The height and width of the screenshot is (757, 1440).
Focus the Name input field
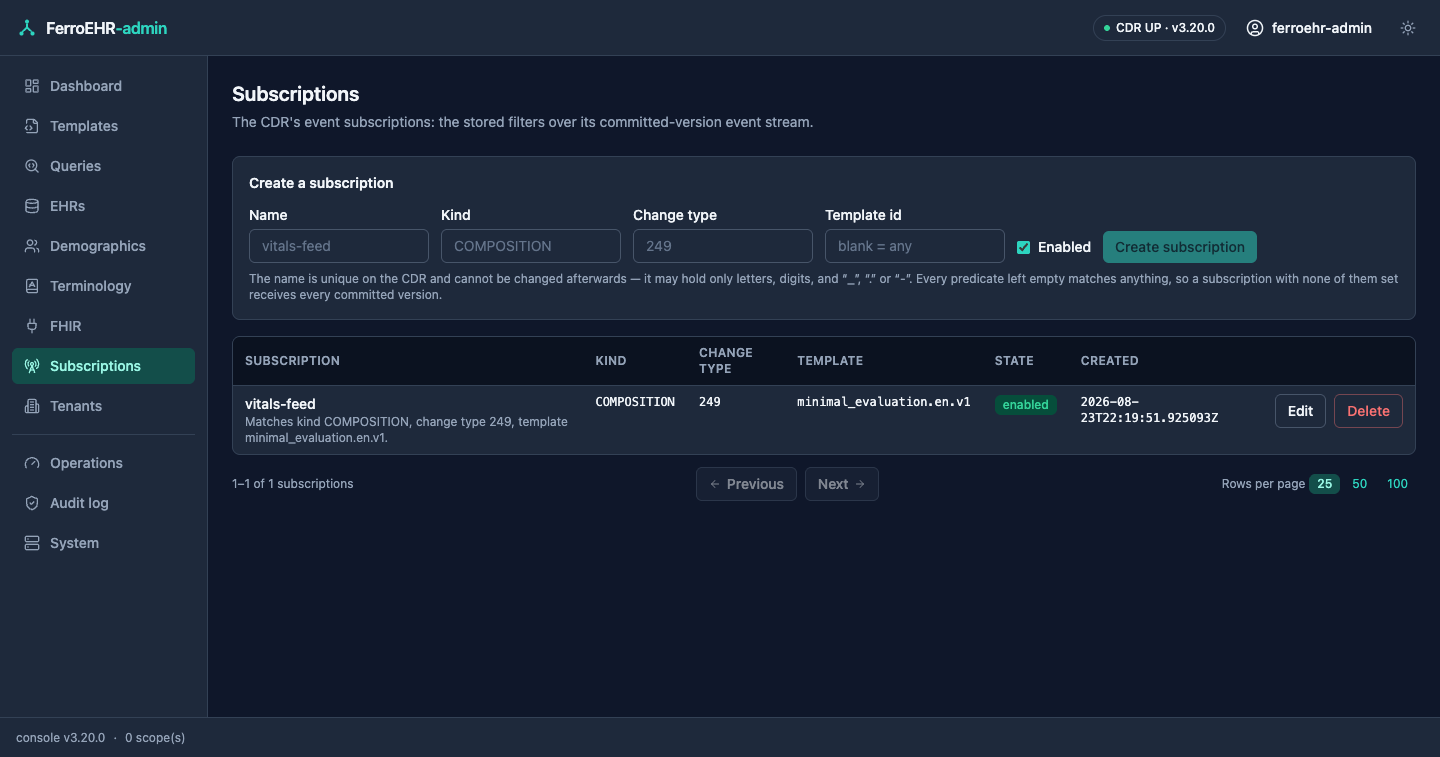[339, 246]
